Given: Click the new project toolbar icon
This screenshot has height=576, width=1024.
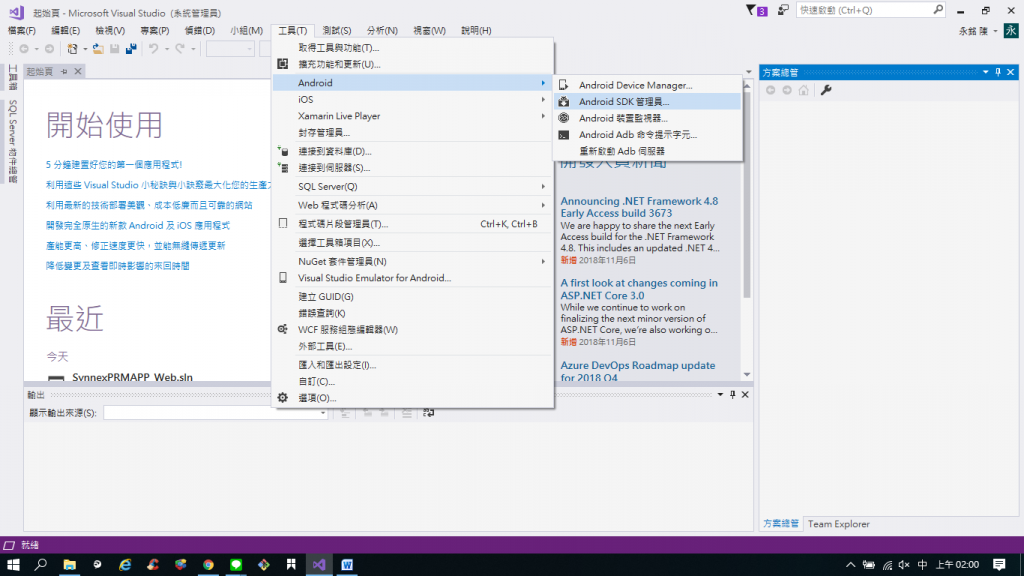Looking at the screenshot, I should [x=72, y=49].
